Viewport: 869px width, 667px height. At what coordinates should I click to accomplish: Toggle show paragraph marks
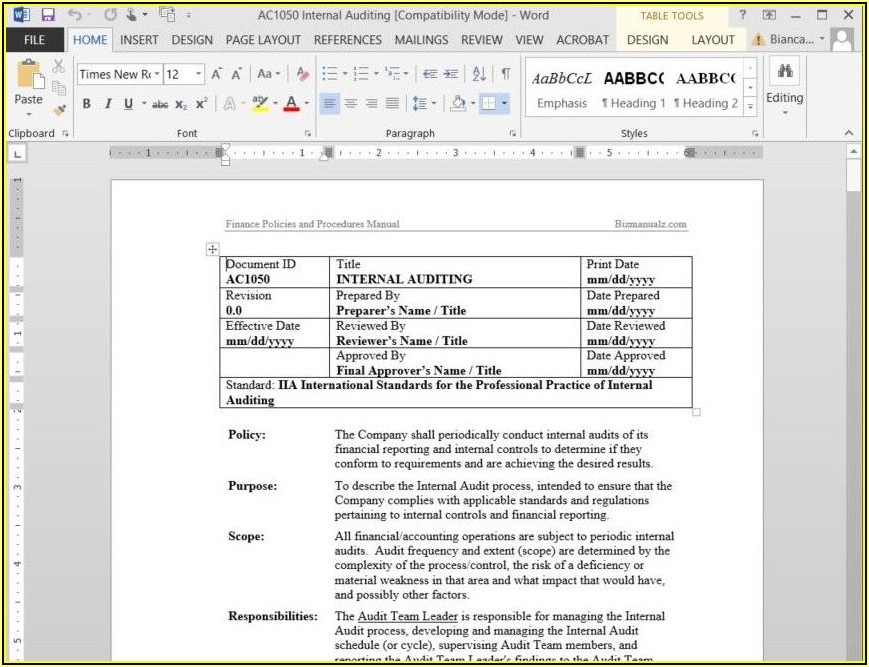506,74
